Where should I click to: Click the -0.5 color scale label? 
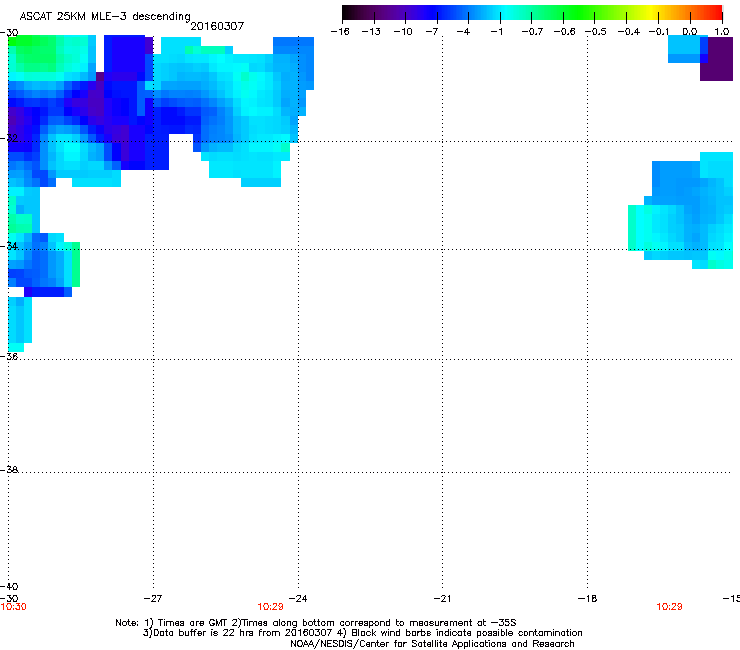596,32
